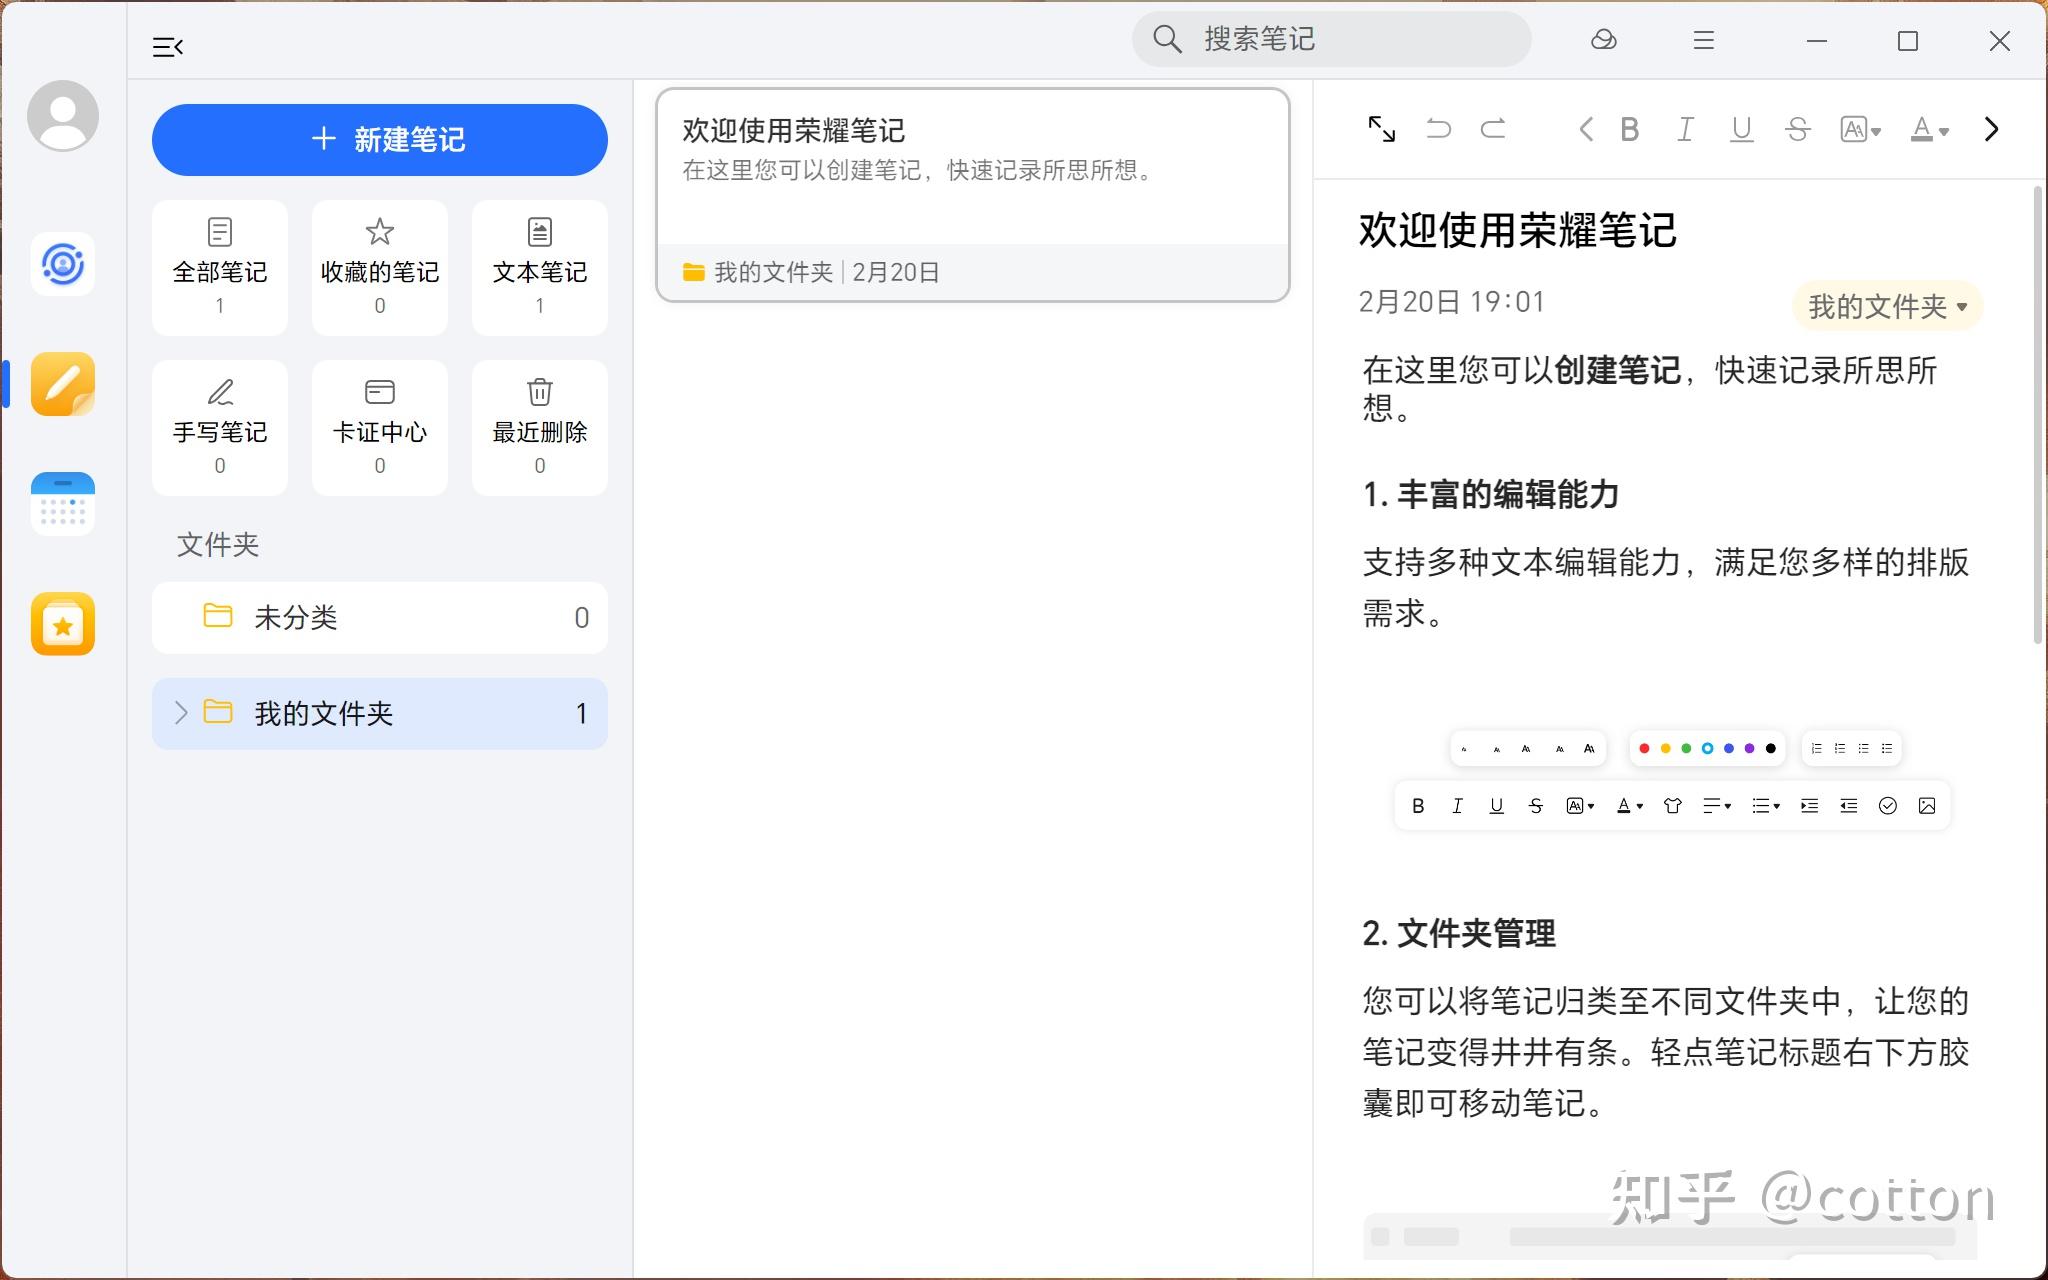Open the Notes app icon in left rail

point(63,384)
